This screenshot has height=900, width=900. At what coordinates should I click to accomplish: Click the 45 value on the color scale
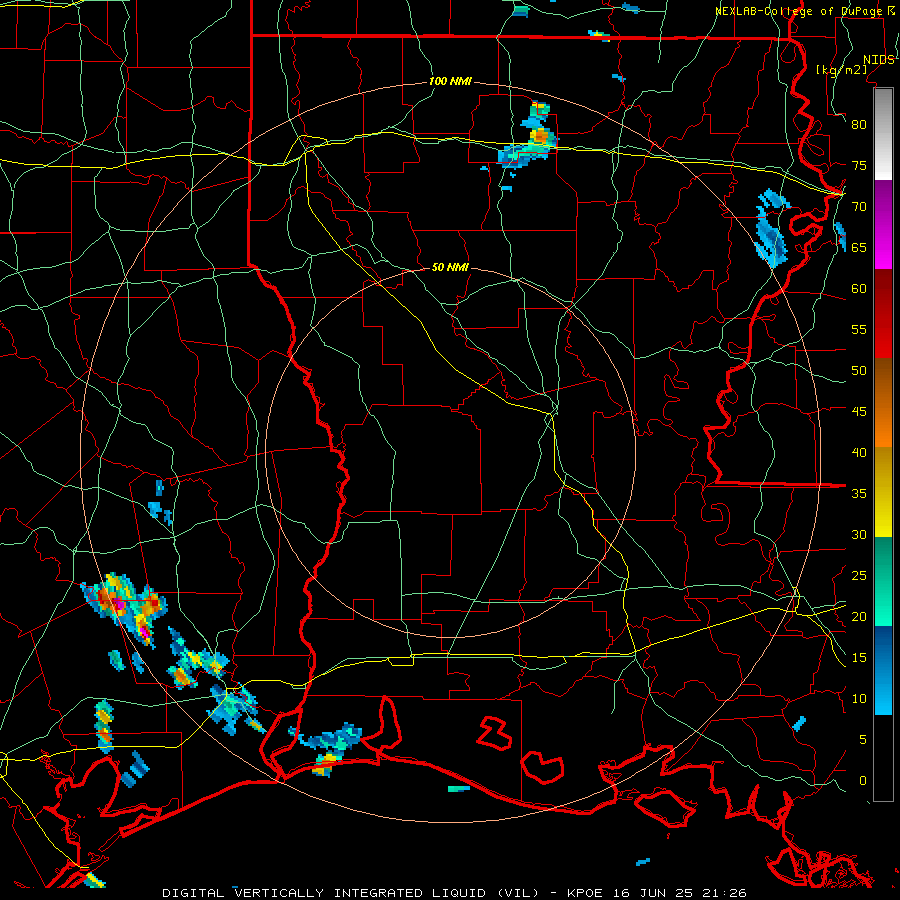859,412
